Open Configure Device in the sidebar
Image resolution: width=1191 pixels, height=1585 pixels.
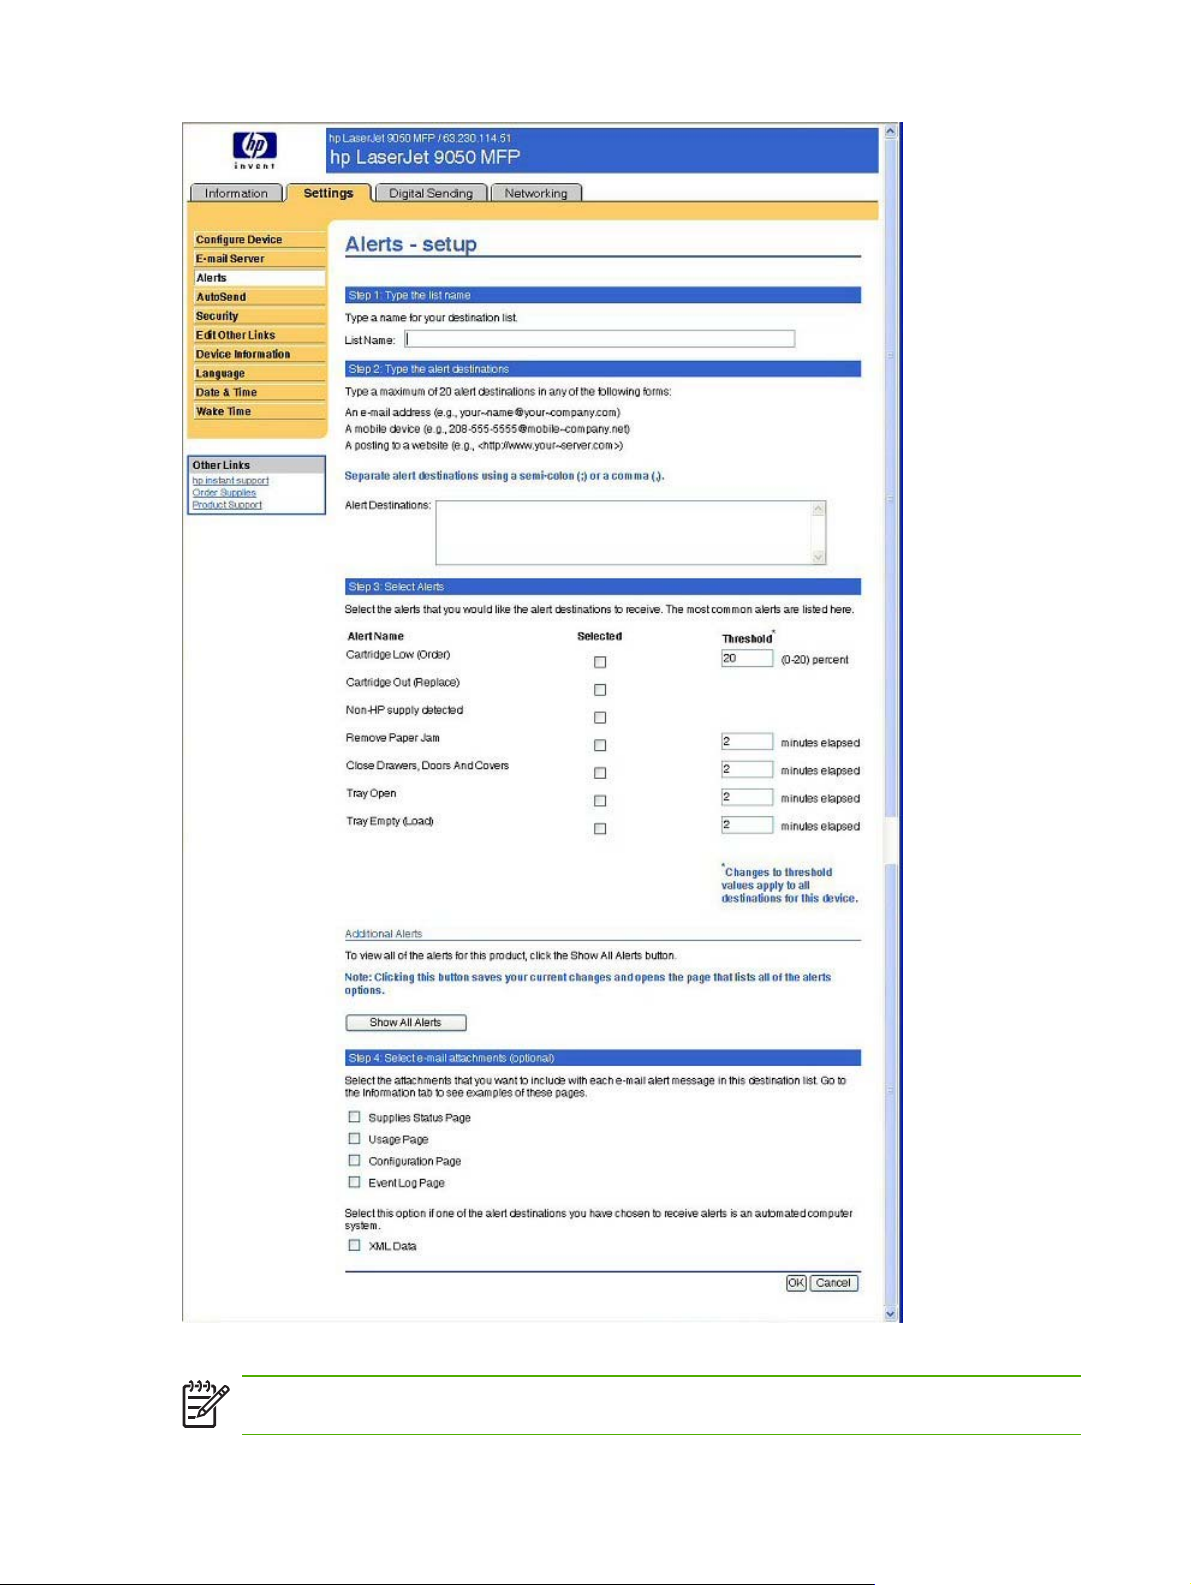259,240
